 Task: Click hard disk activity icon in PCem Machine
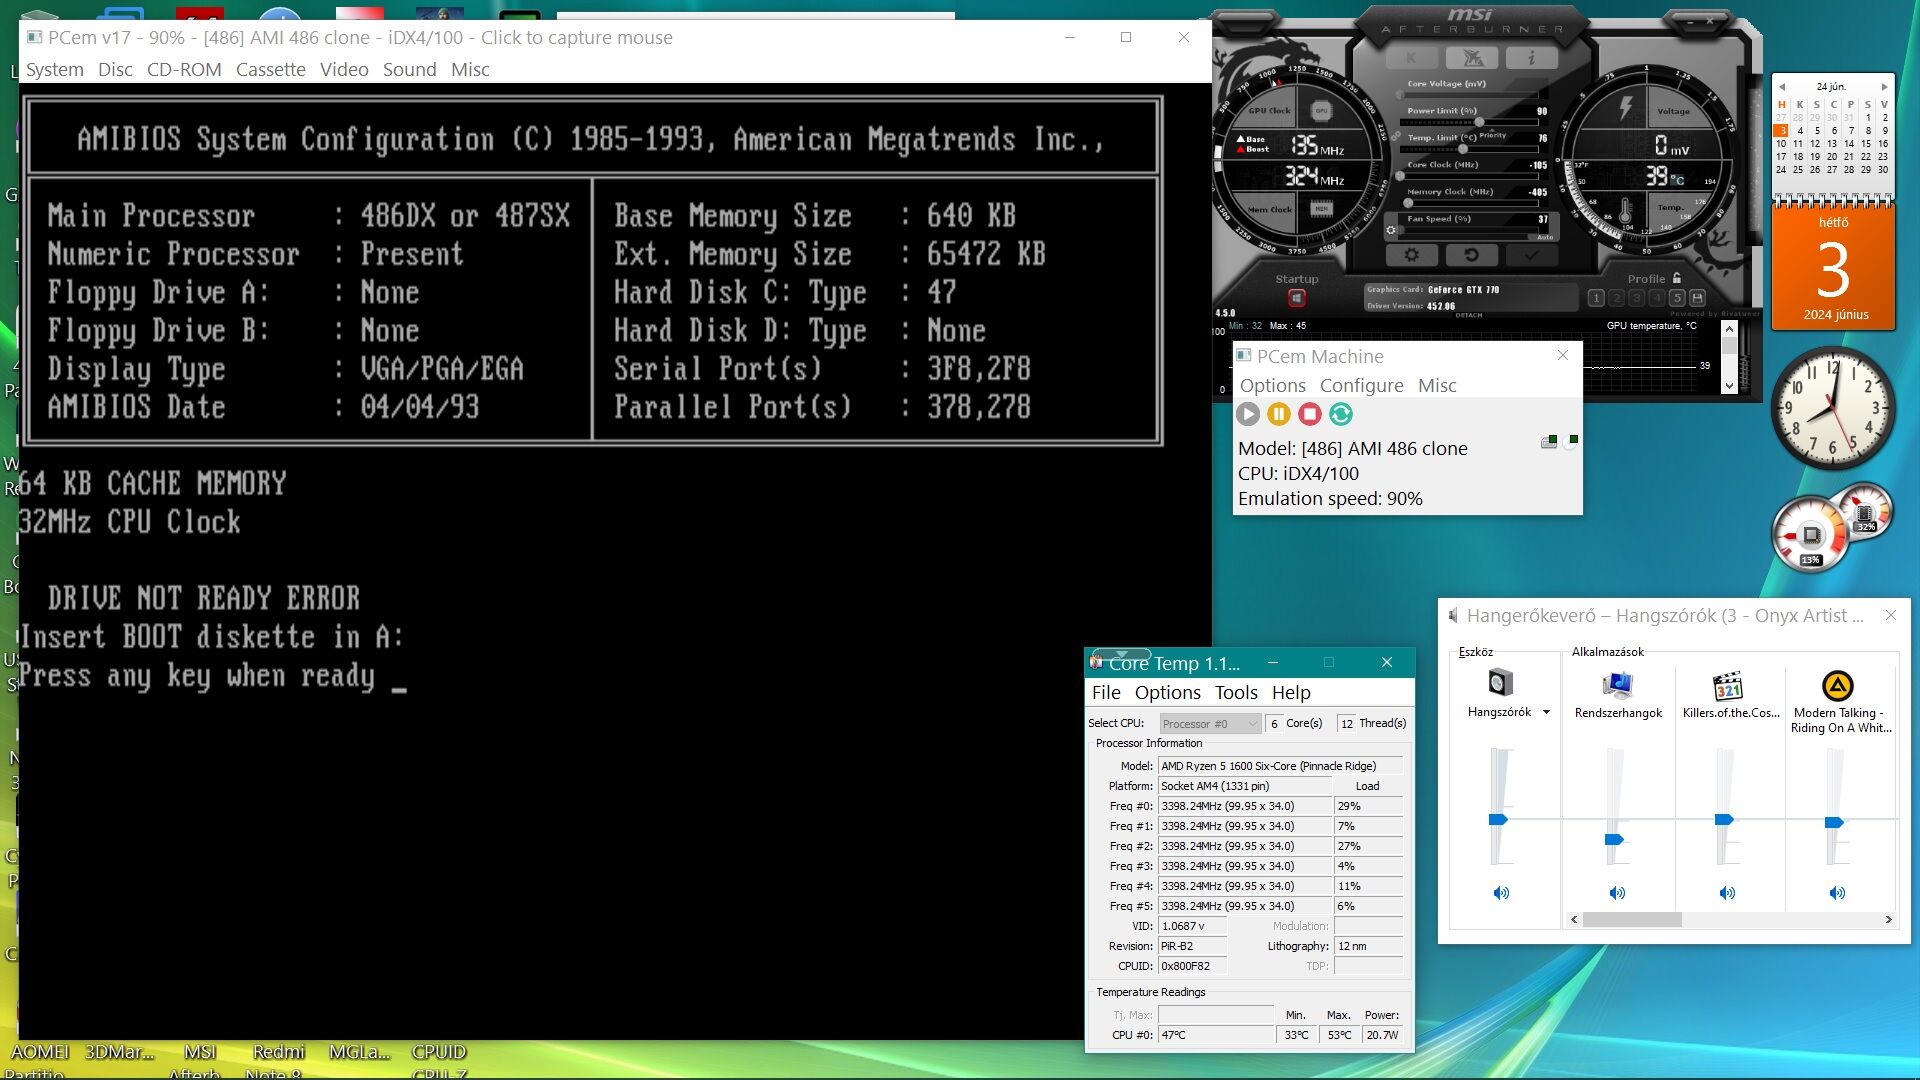pos(1549,441)
